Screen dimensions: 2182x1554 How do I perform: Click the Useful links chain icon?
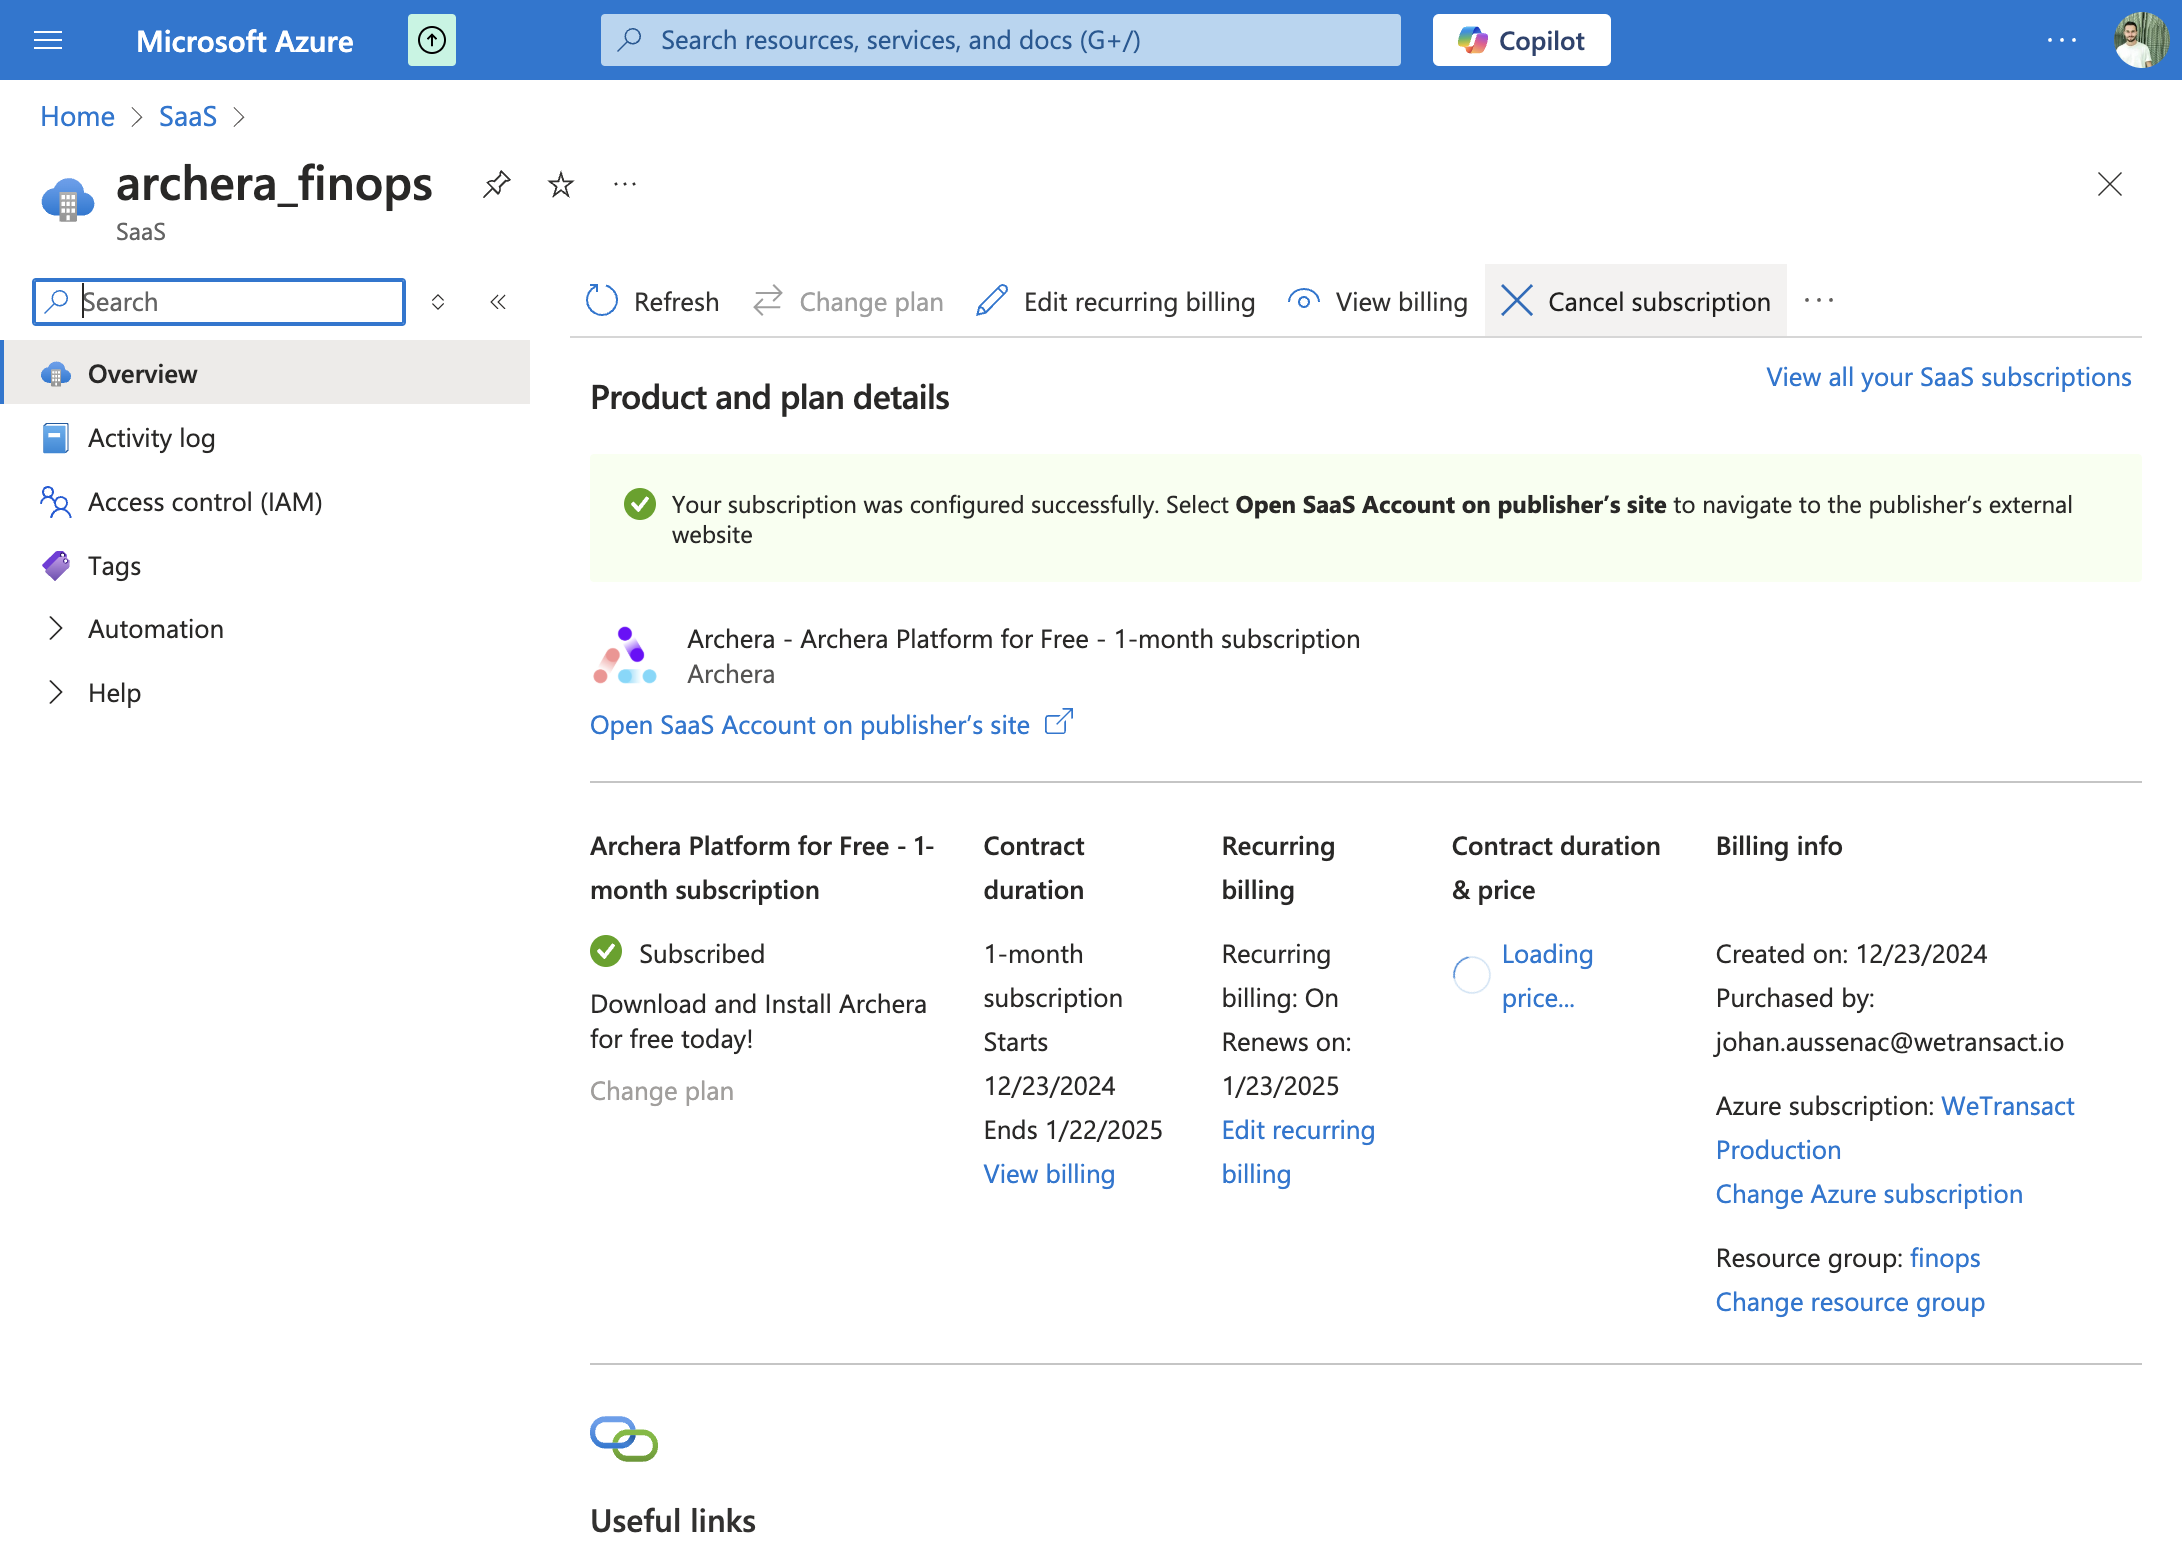click(624, 1438)
